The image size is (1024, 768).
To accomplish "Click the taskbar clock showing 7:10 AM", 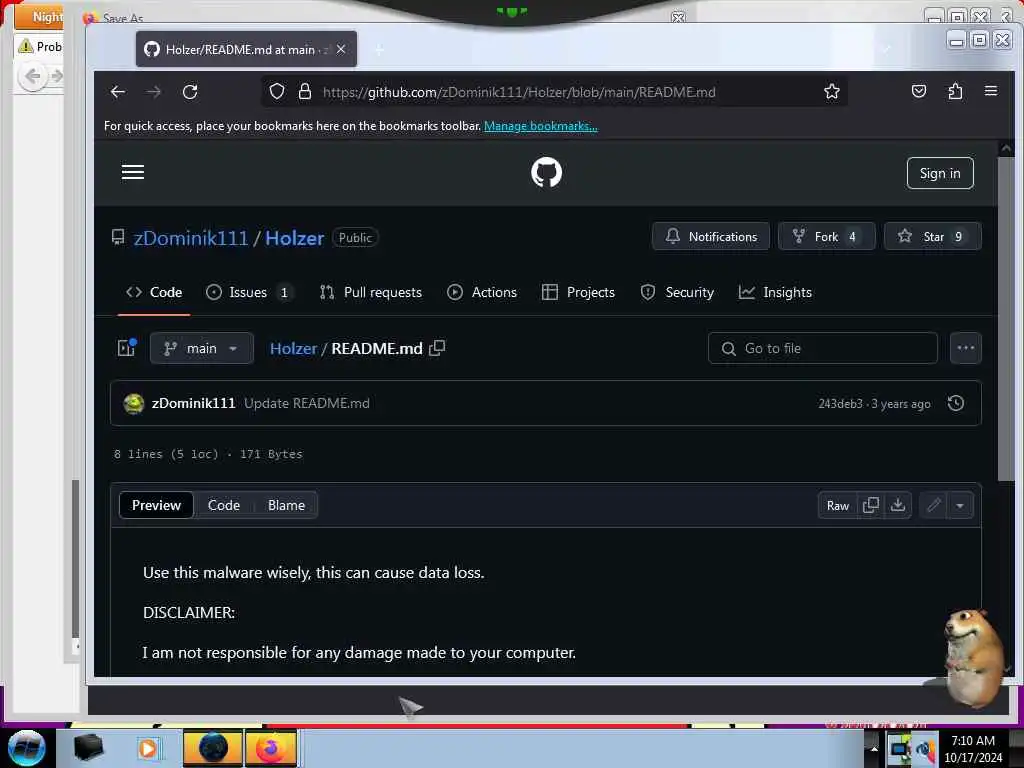I will 973,748.
